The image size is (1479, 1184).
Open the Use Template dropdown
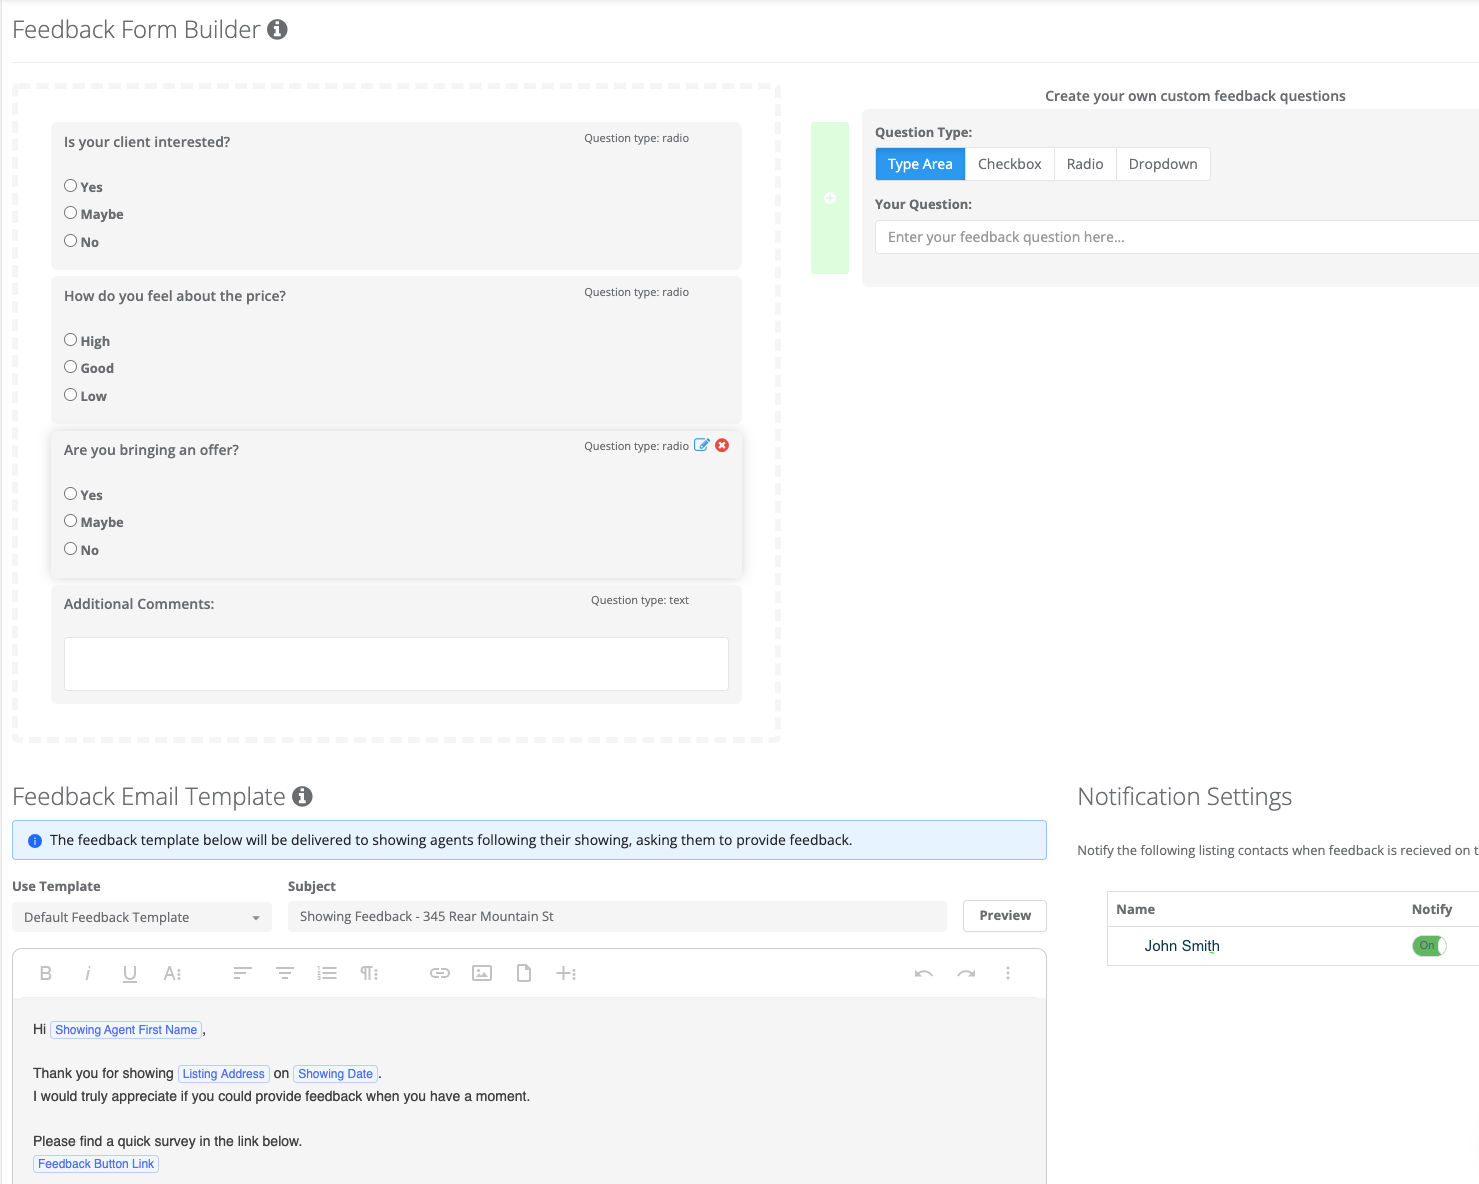click(142, 917)
